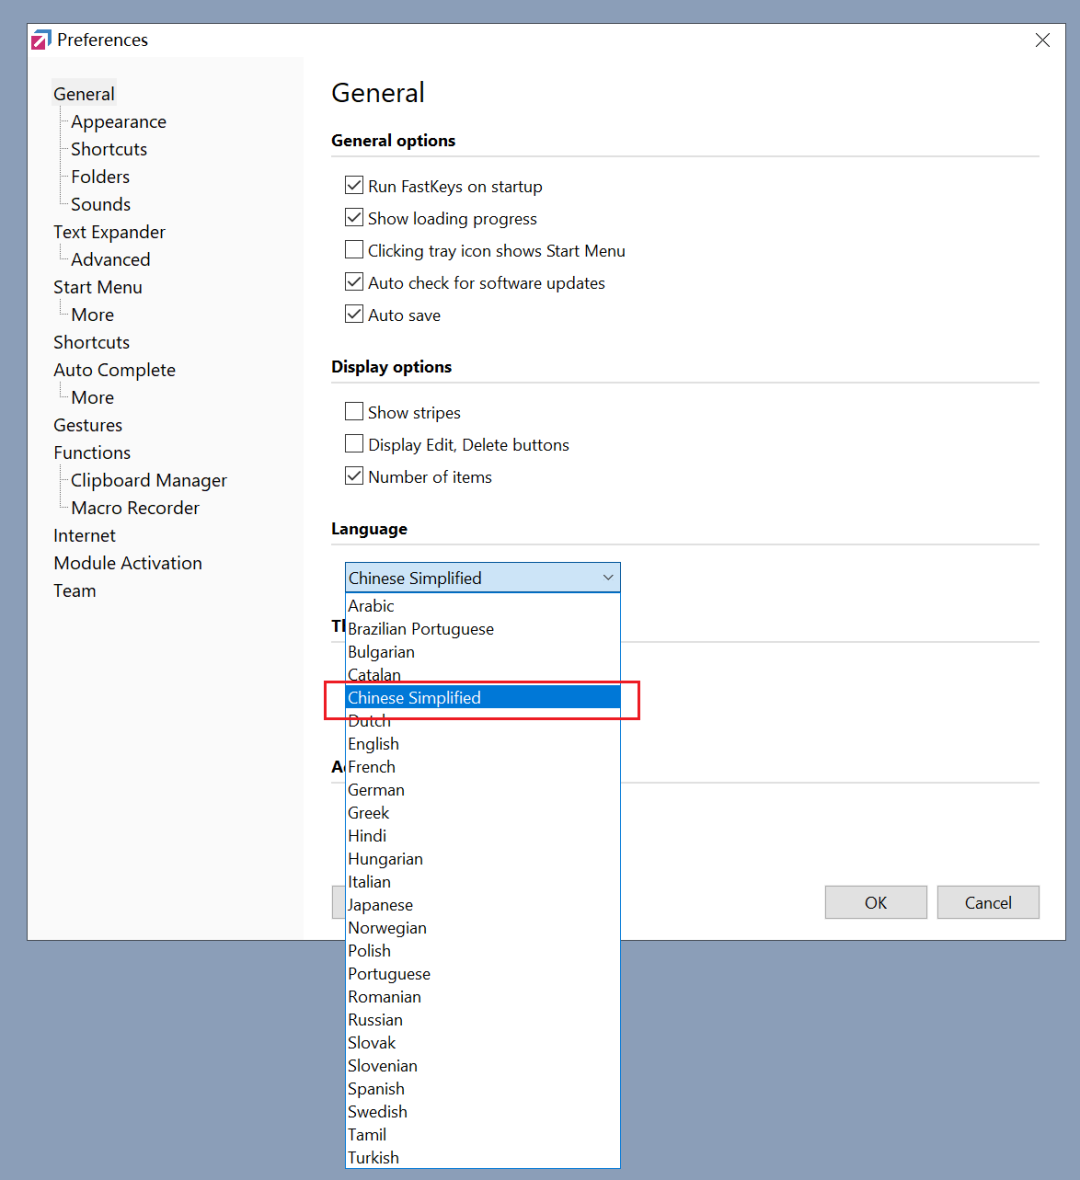The height and width of the screenshot is (1180, 1080).
Task: Open the Appearance preferences page
Action: (118, 122)
